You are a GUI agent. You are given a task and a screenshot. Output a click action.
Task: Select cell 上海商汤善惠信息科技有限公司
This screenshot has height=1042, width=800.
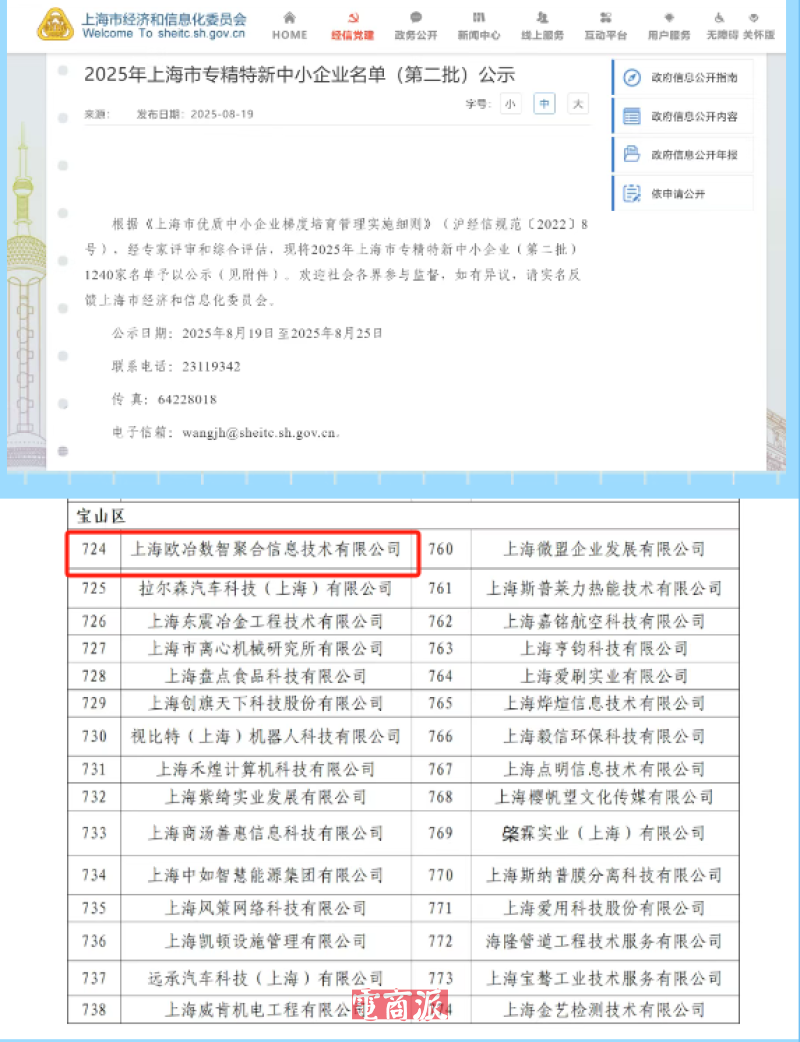coord(266,833)
